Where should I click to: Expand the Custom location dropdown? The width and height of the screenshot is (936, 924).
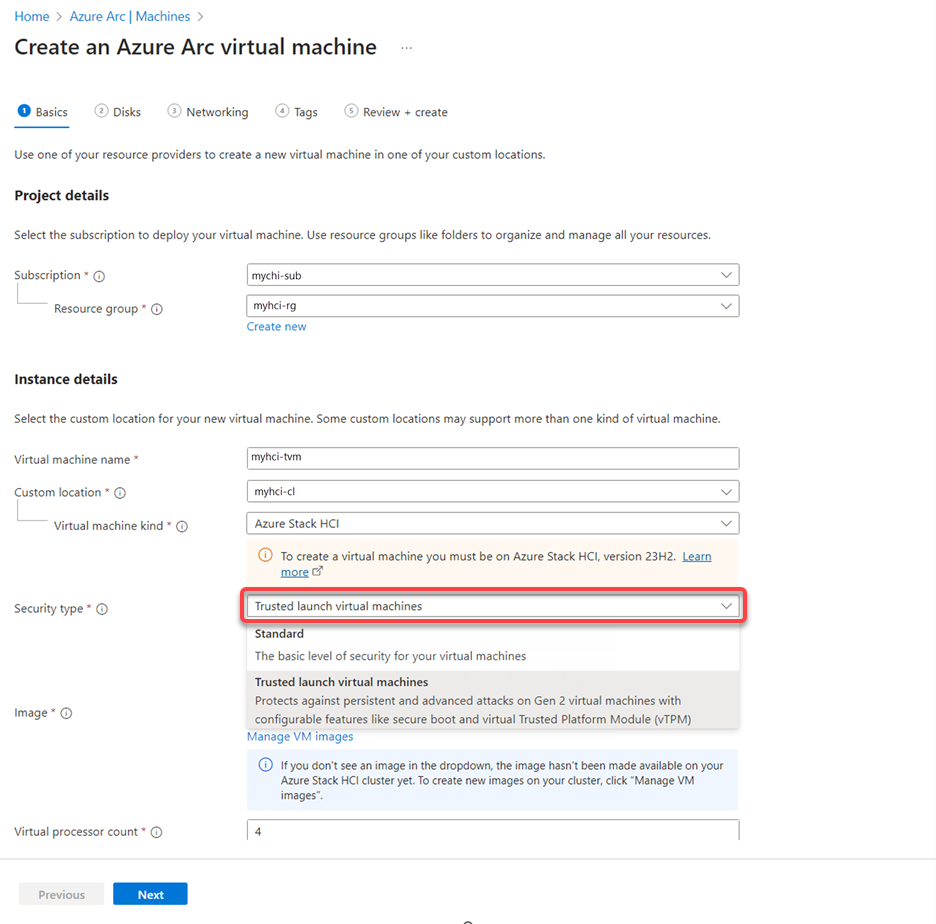tap(493, 492)
